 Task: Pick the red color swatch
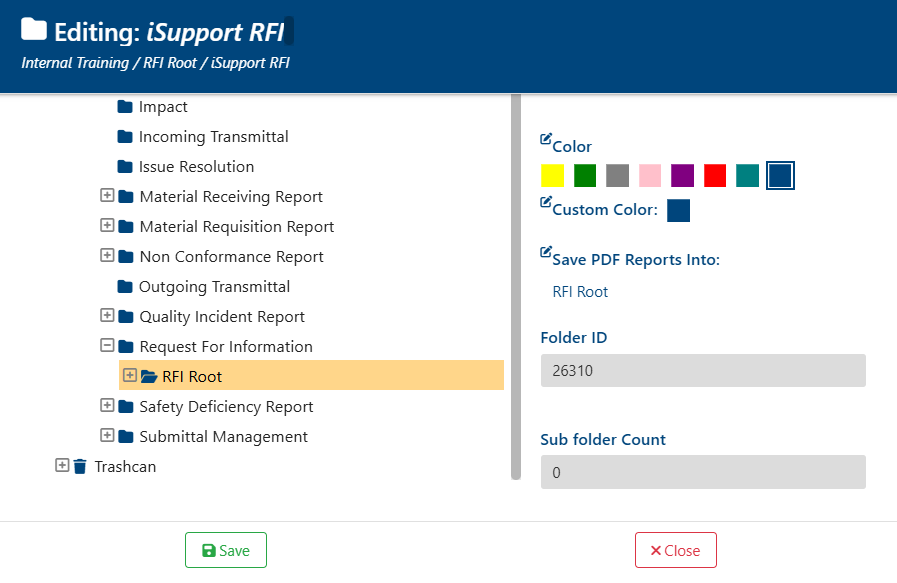[x=715, y=176]
